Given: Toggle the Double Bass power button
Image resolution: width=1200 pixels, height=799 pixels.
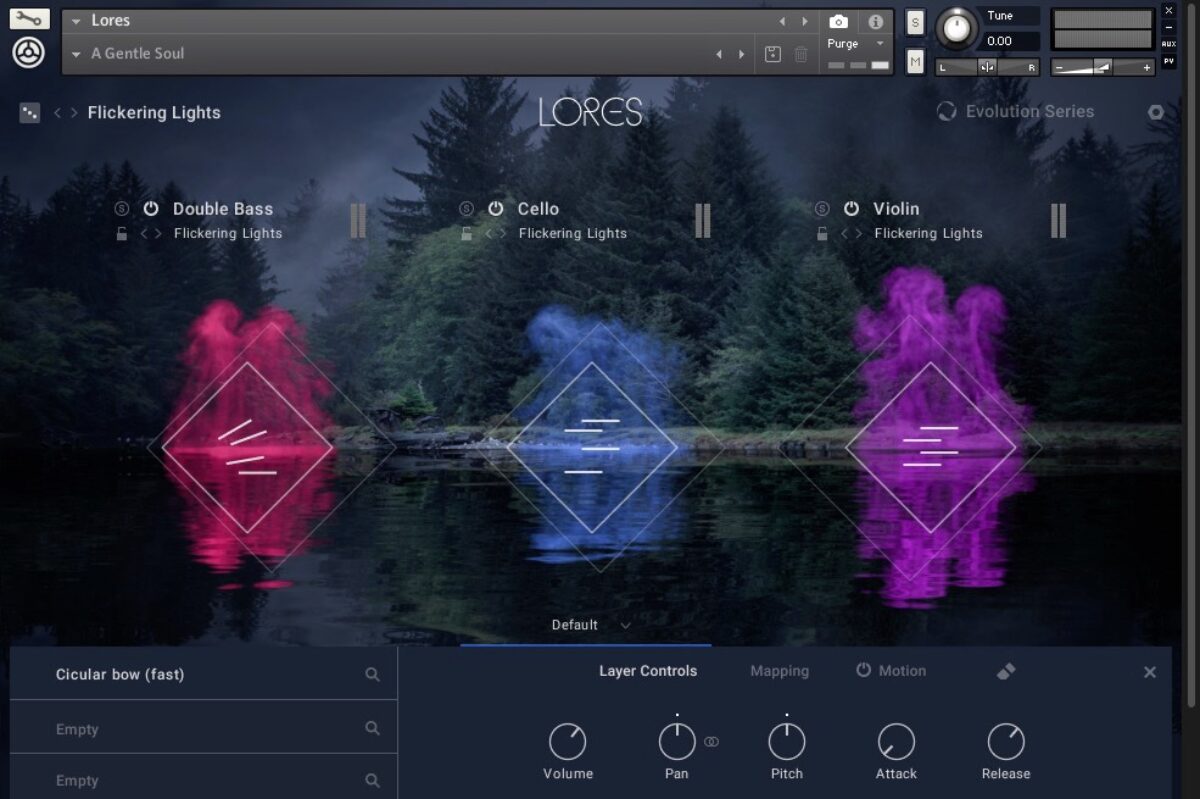Looking at the screenshot, I should click(151, 209).
